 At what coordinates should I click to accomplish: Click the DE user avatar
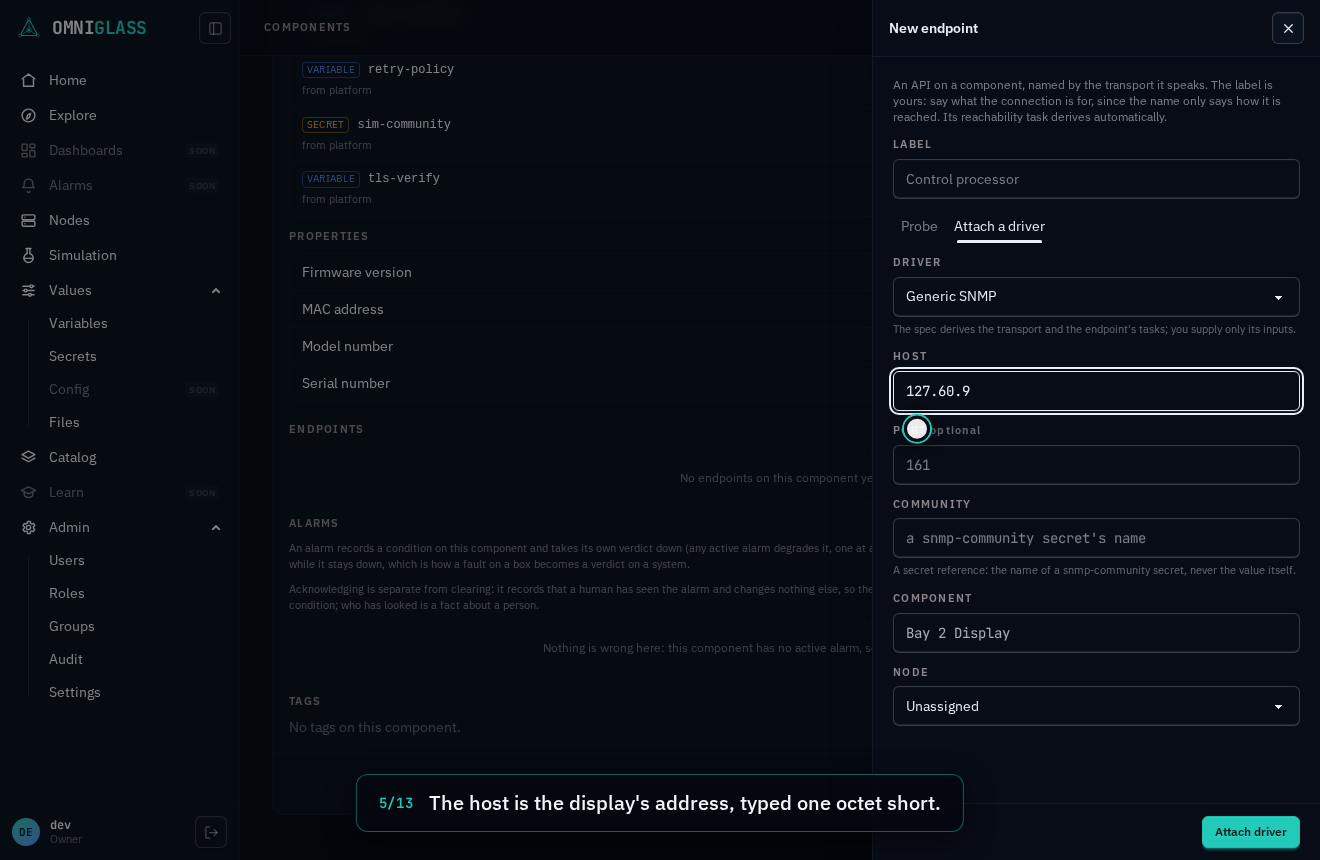point(26,832)
